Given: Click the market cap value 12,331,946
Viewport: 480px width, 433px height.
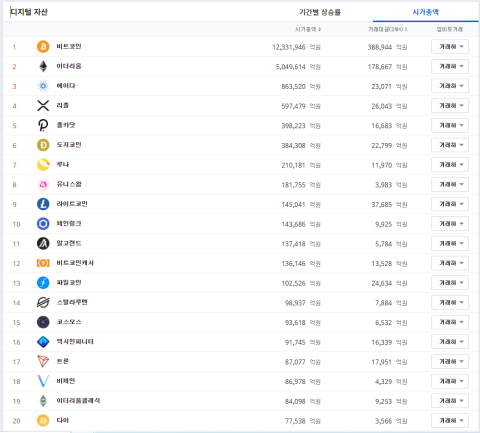Looking at the screenshot, I should (x=289, y=47).
